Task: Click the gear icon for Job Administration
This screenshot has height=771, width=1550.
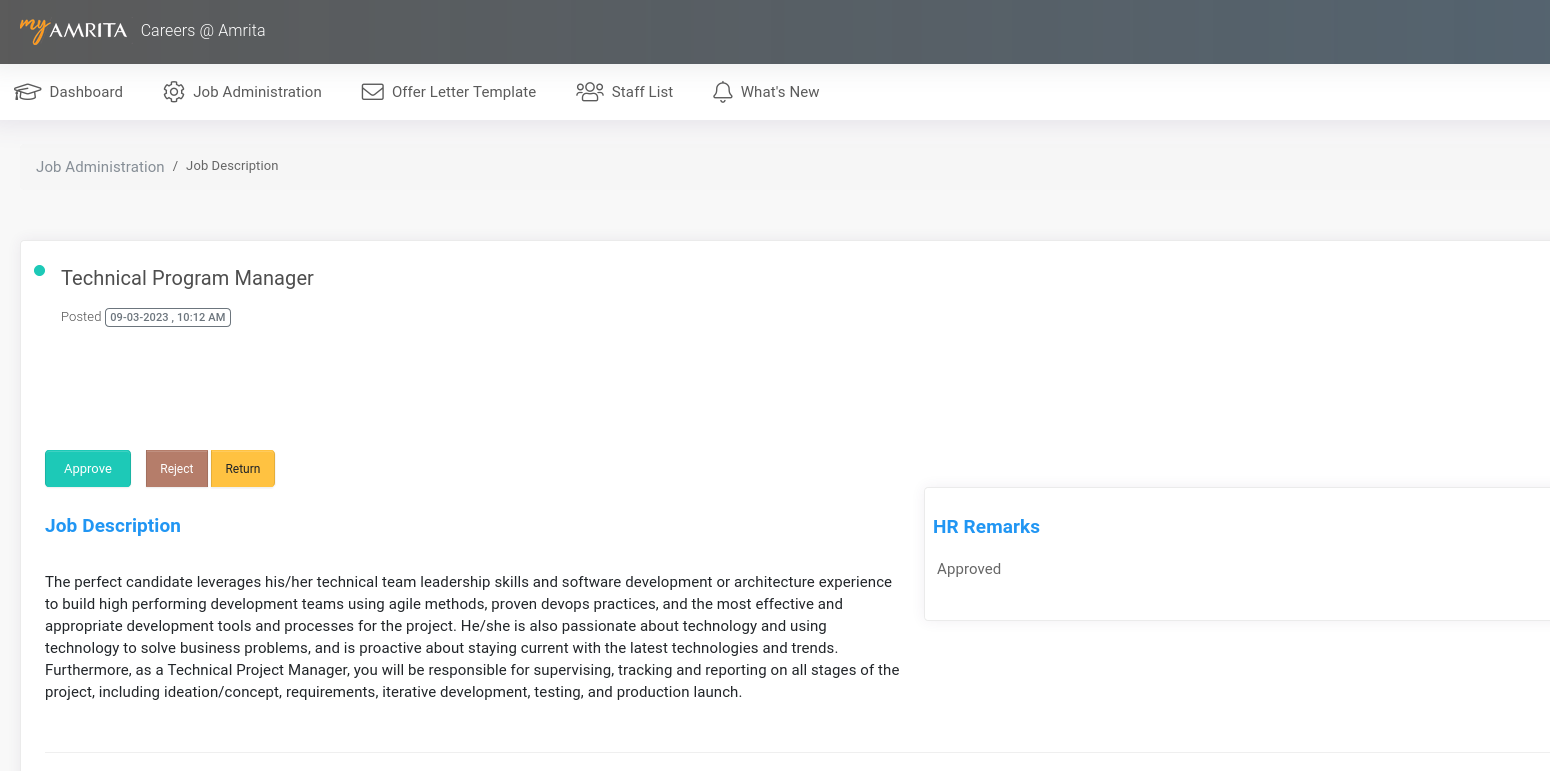Action: pos(174,92)
